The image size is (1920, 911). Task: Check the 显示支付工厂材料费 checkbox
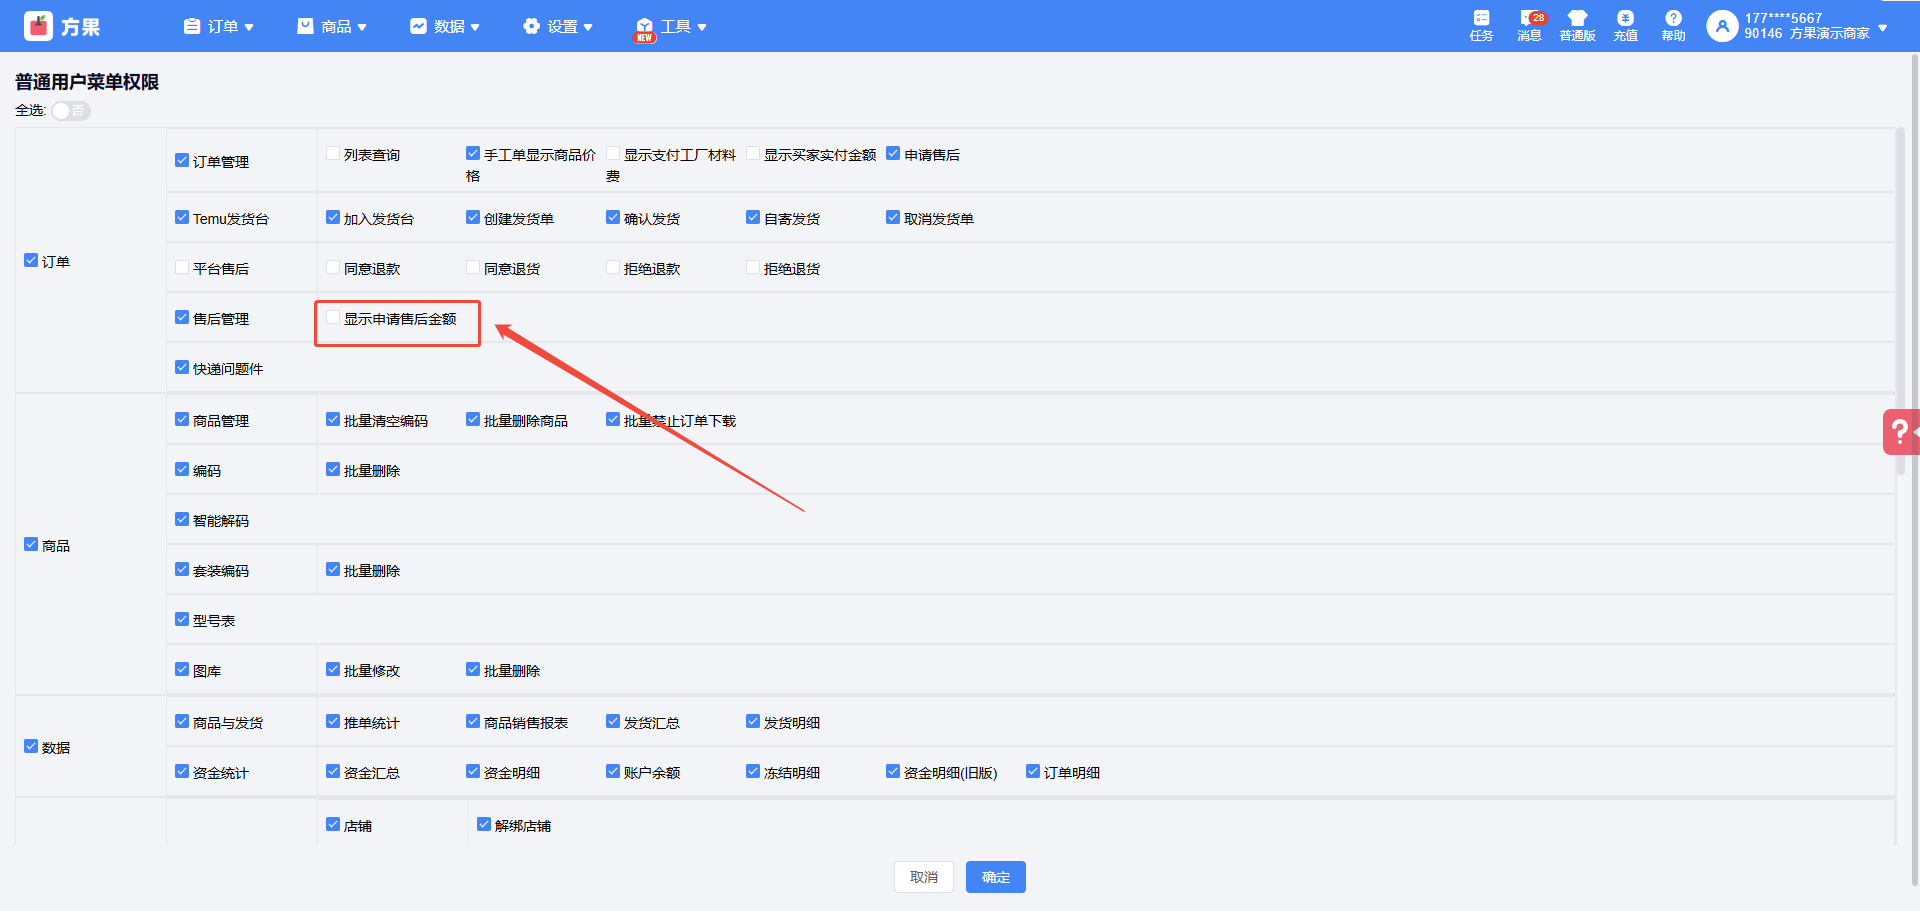click(613, 154)
